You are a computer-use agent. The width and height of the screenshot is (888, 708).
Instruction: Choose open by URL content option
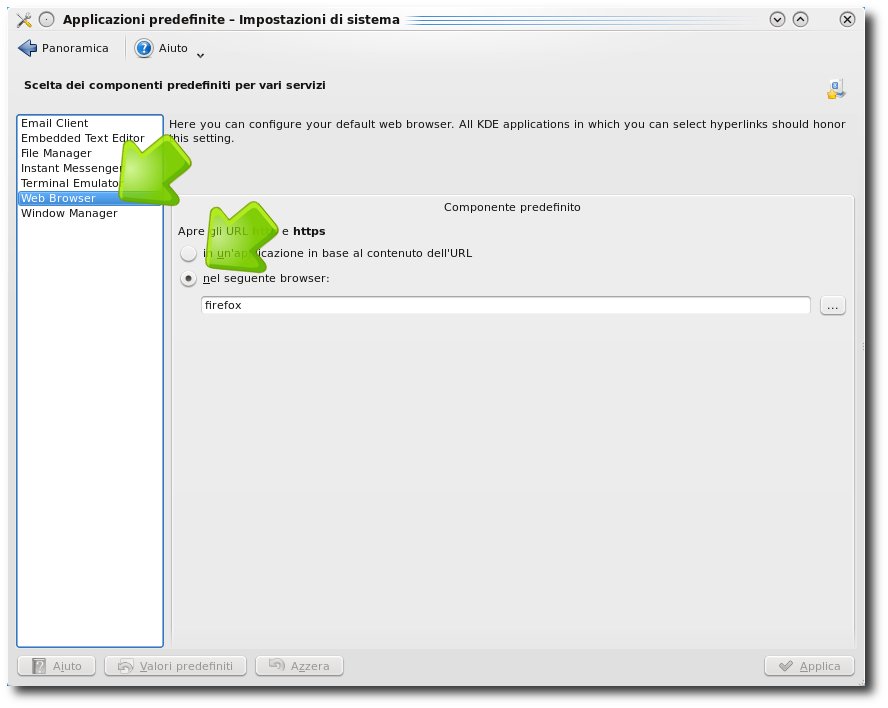tap(189, 253)
